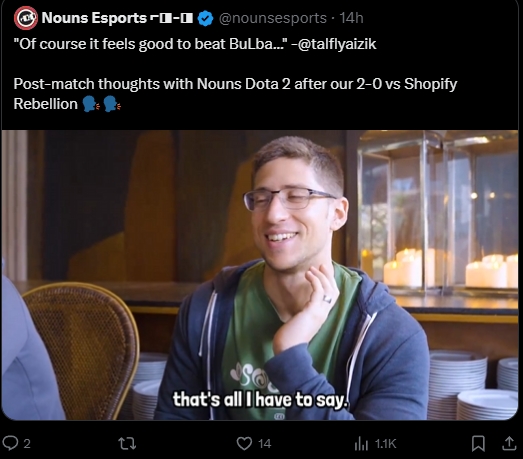Click the speaking head emojis after Rebellion

click(102, 104)
